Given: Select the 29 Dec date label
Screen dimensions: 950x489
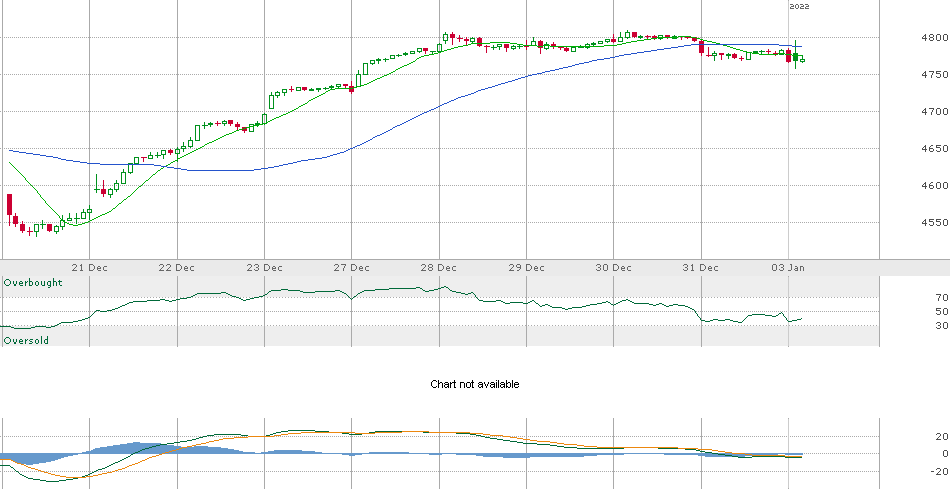Looking at the screenshot, I should tap(526, 267).
